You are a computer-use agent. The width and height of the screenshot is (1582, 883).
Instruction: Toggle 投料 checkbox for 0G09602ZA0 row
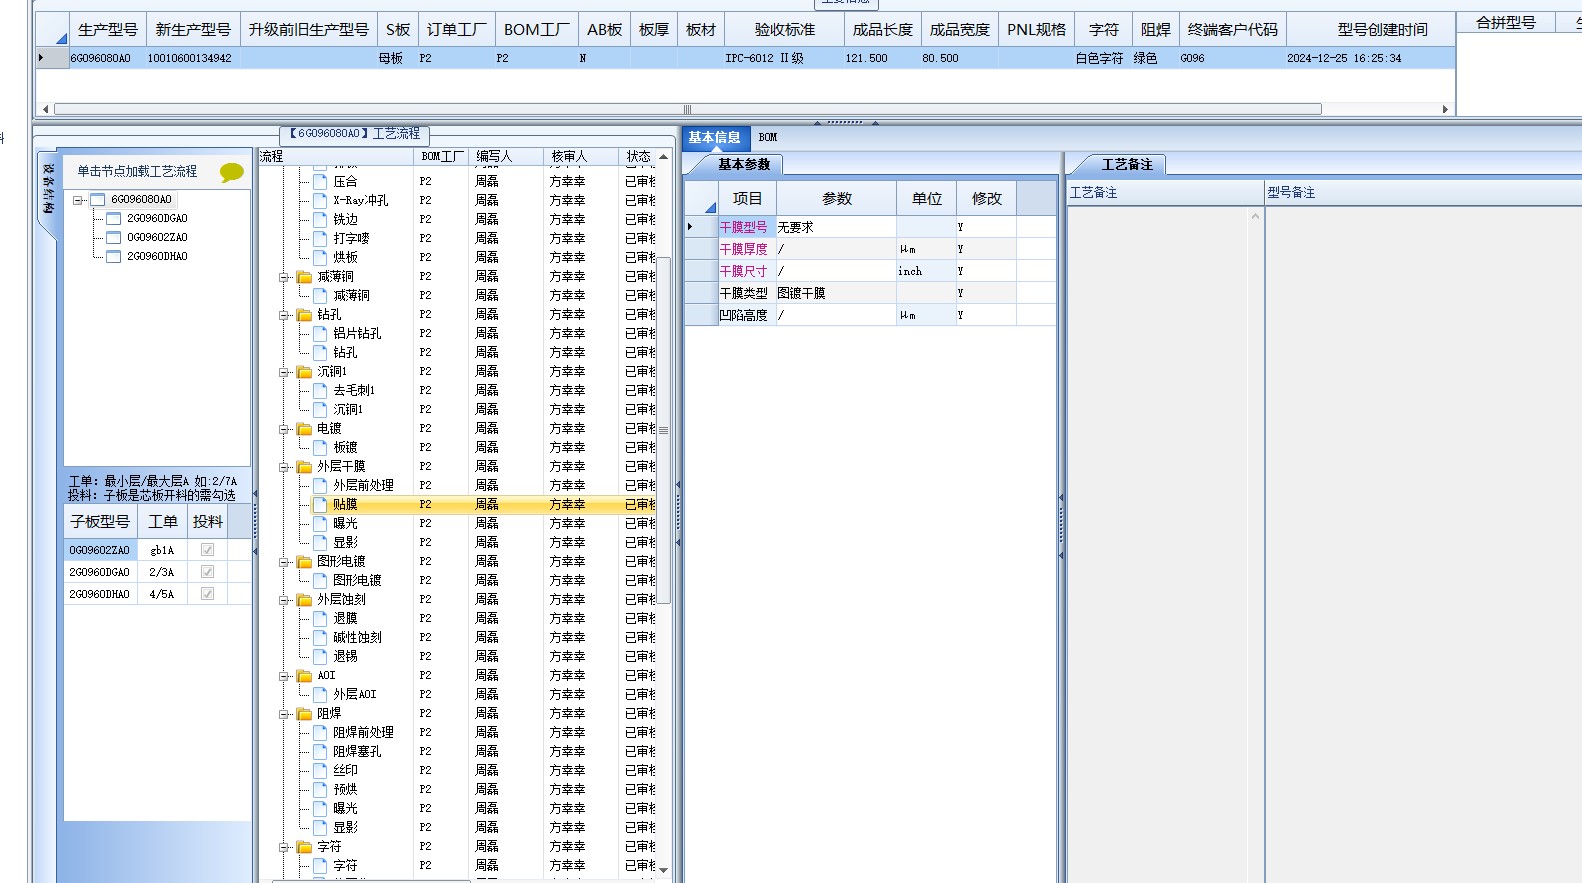click(x=208, y=550)
